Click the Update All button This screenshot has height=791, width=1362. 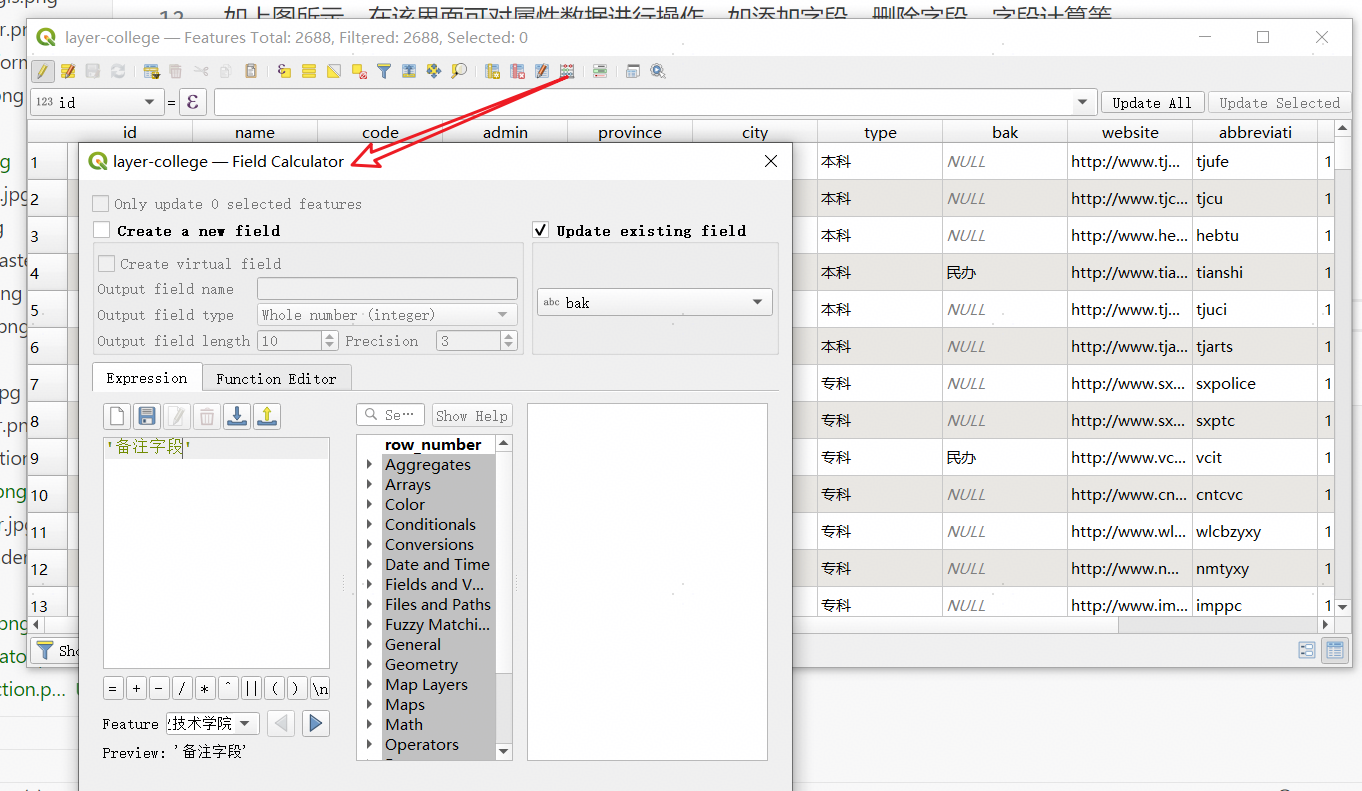1152,102
